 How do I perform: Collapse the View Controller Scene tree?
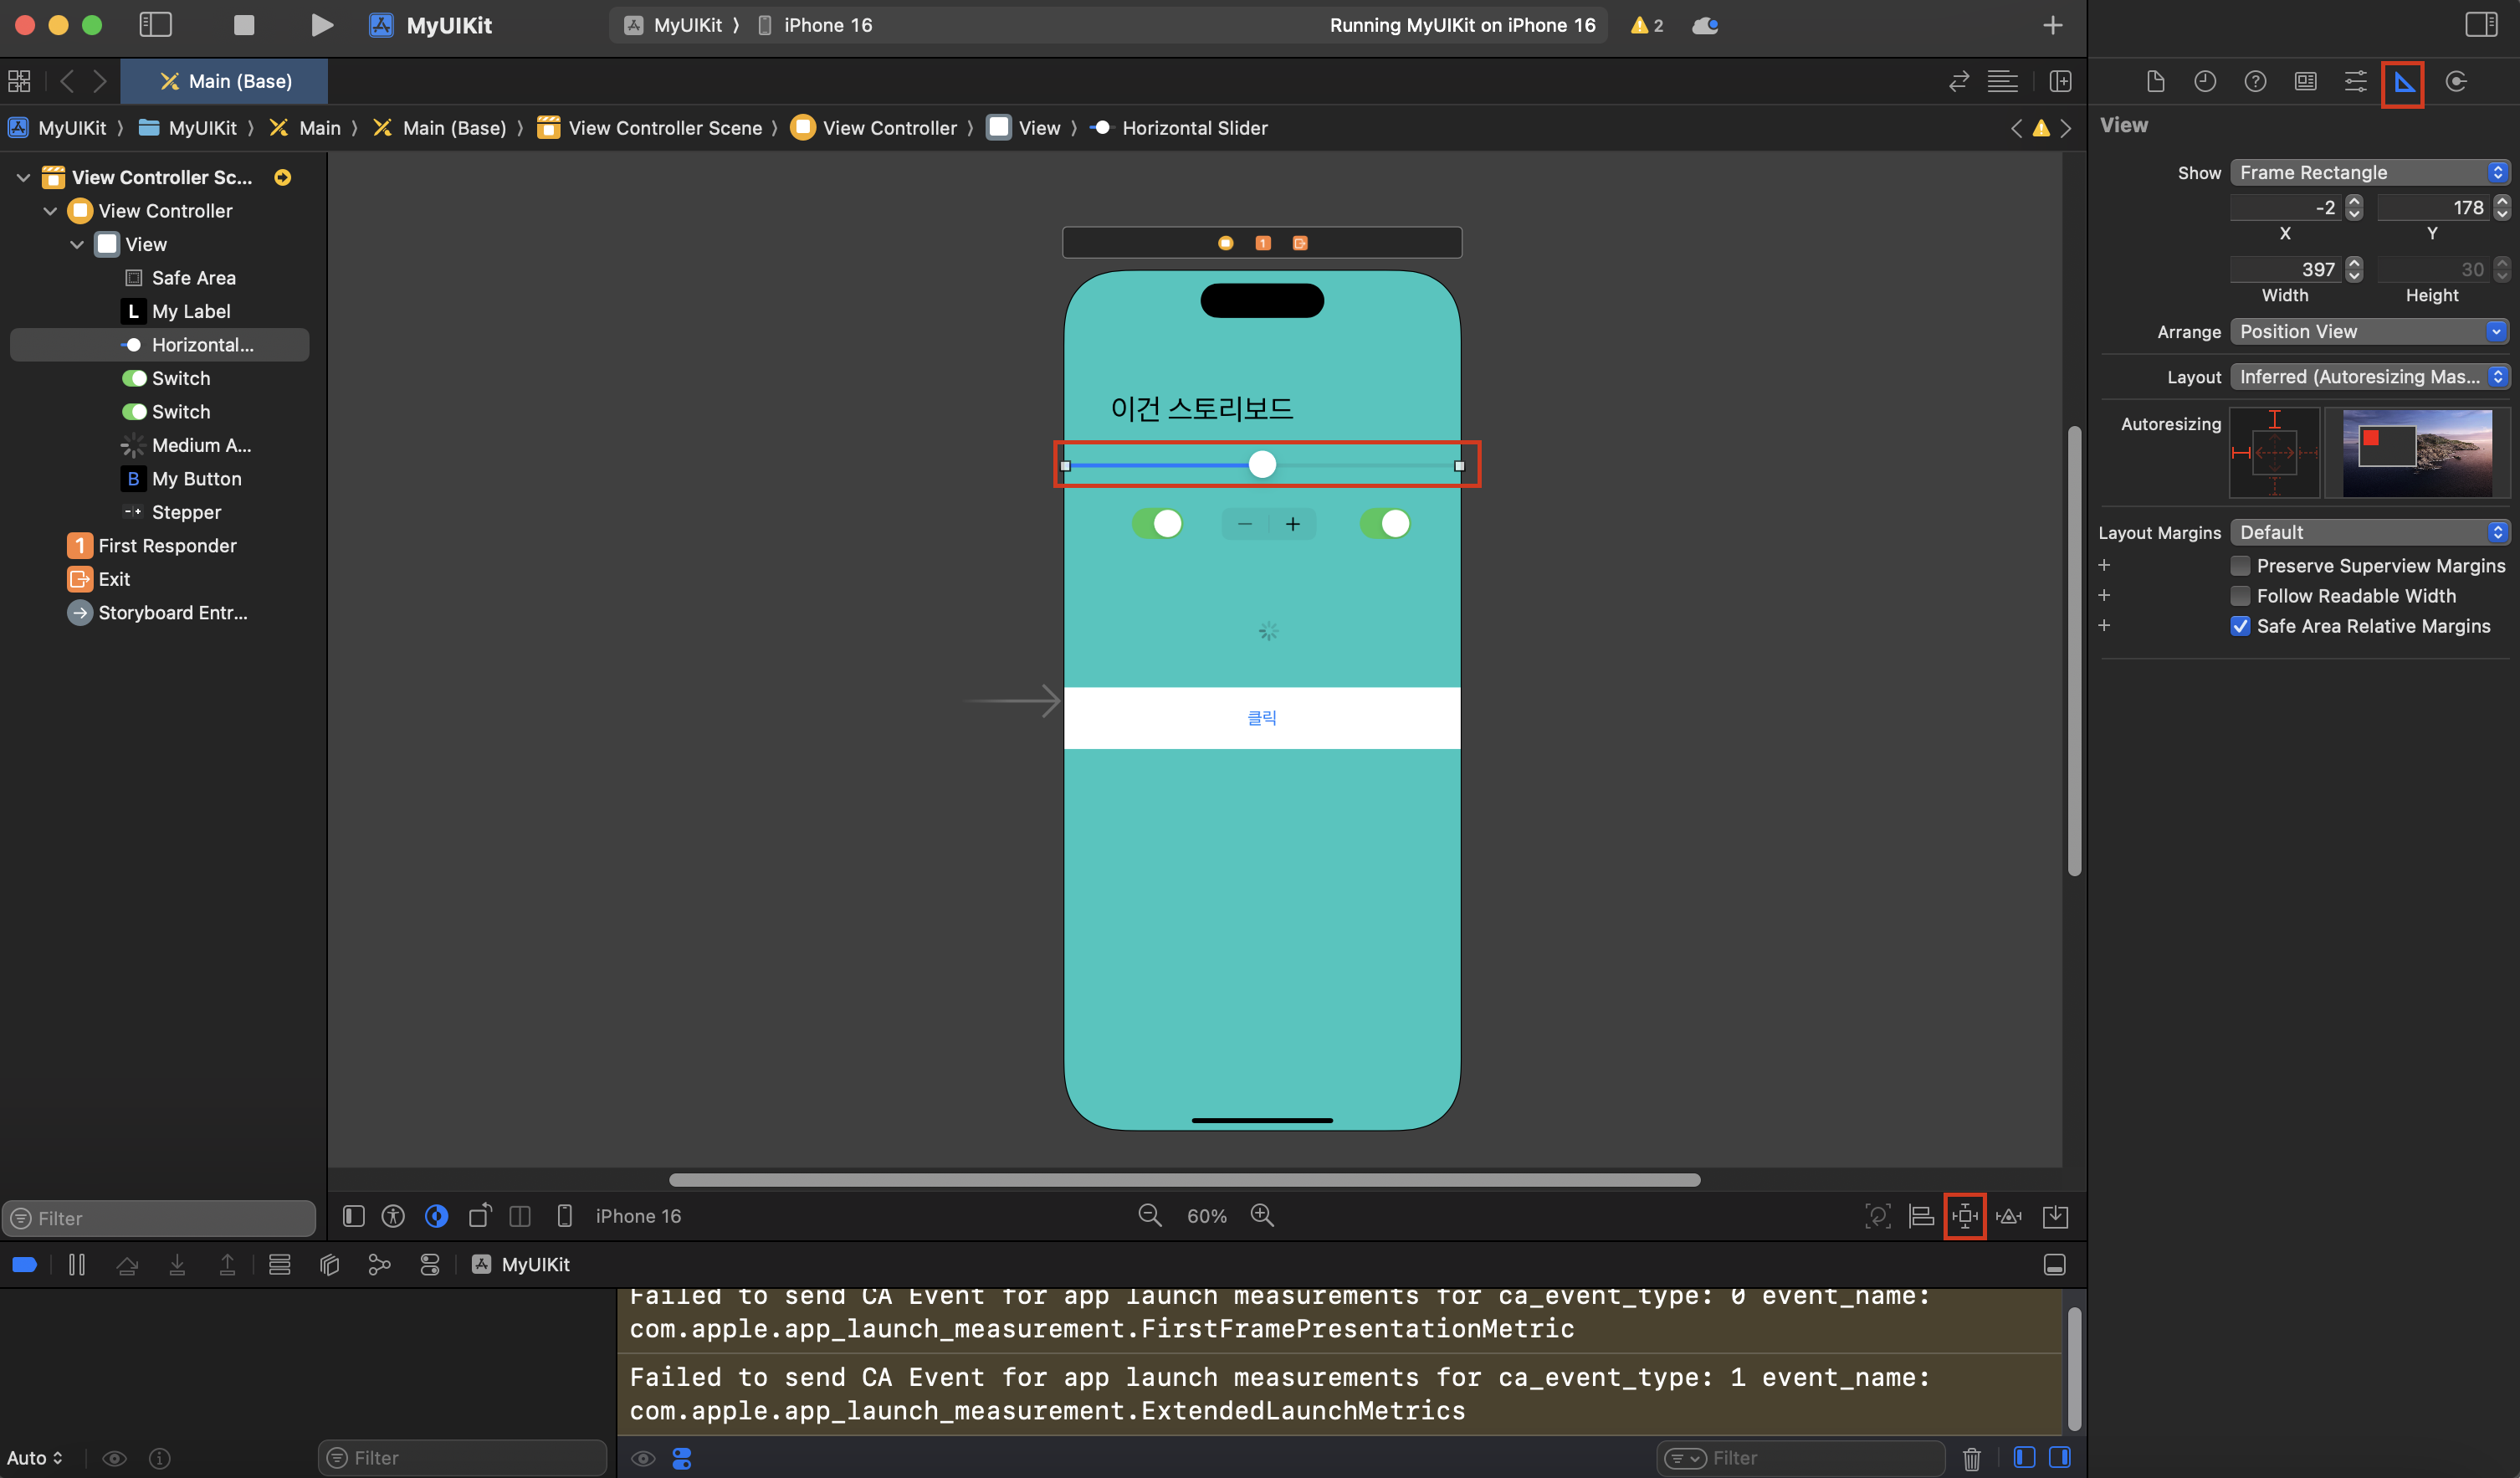tap(23, 178)
